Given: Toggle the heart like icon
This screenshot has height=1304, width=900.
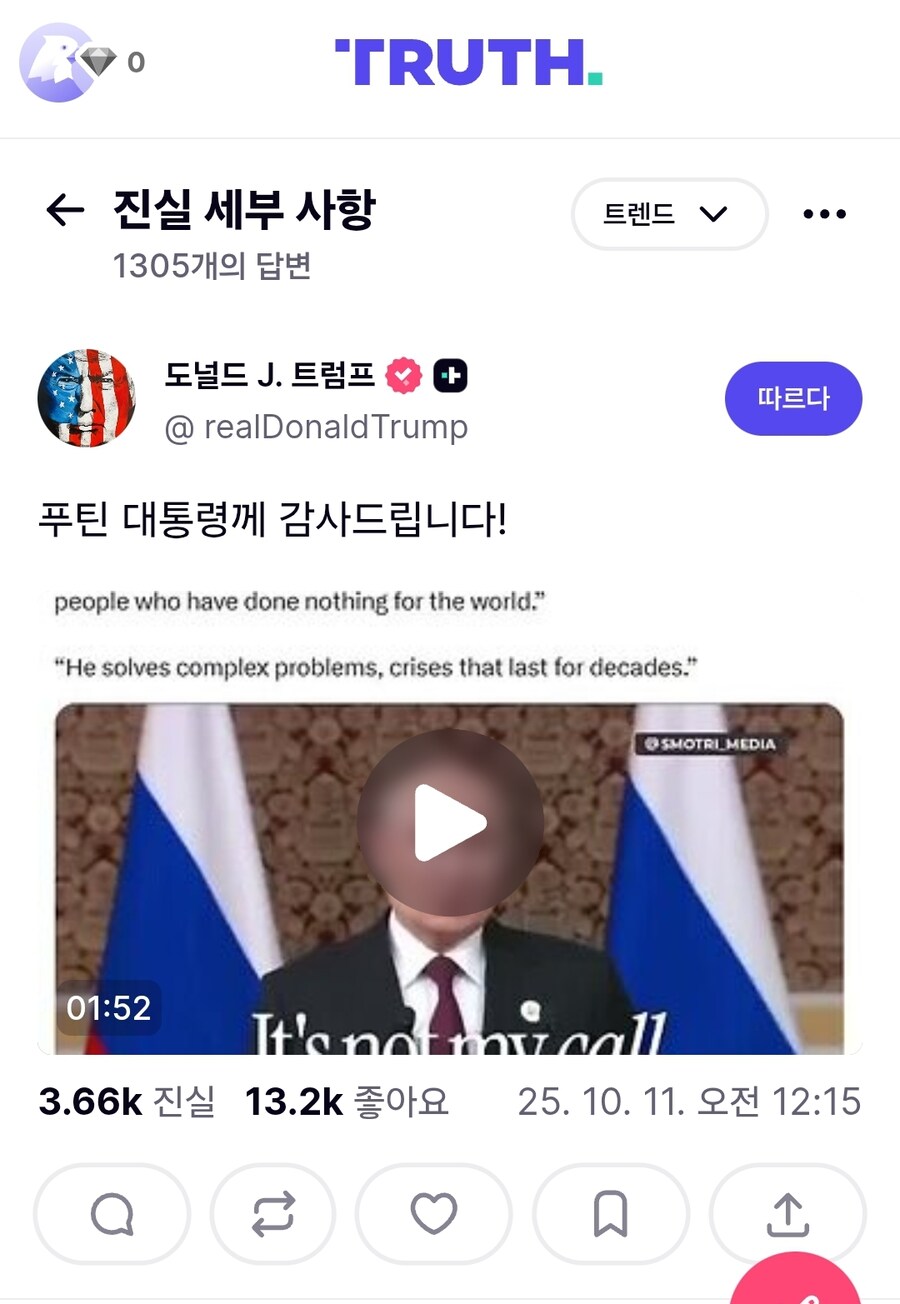Looking at the screenshot, I should (434, 1214).
